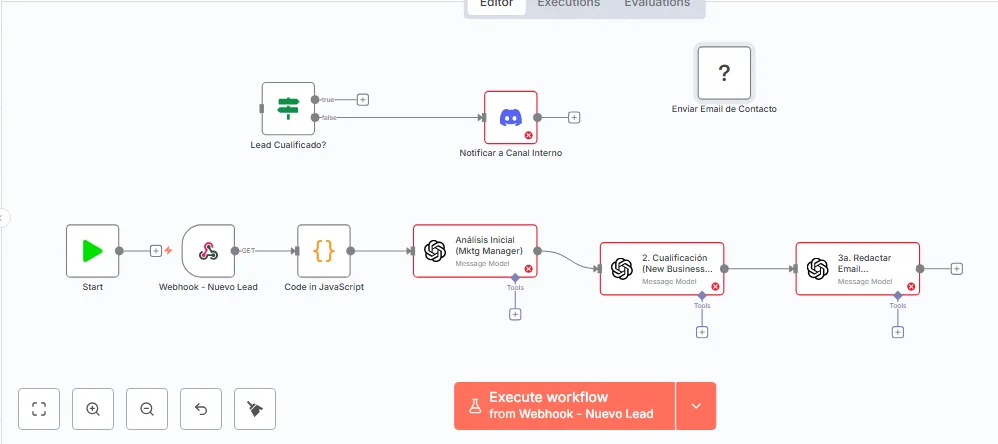Click the Discord Notificar a Canal Interno node

tap(510, 118)
